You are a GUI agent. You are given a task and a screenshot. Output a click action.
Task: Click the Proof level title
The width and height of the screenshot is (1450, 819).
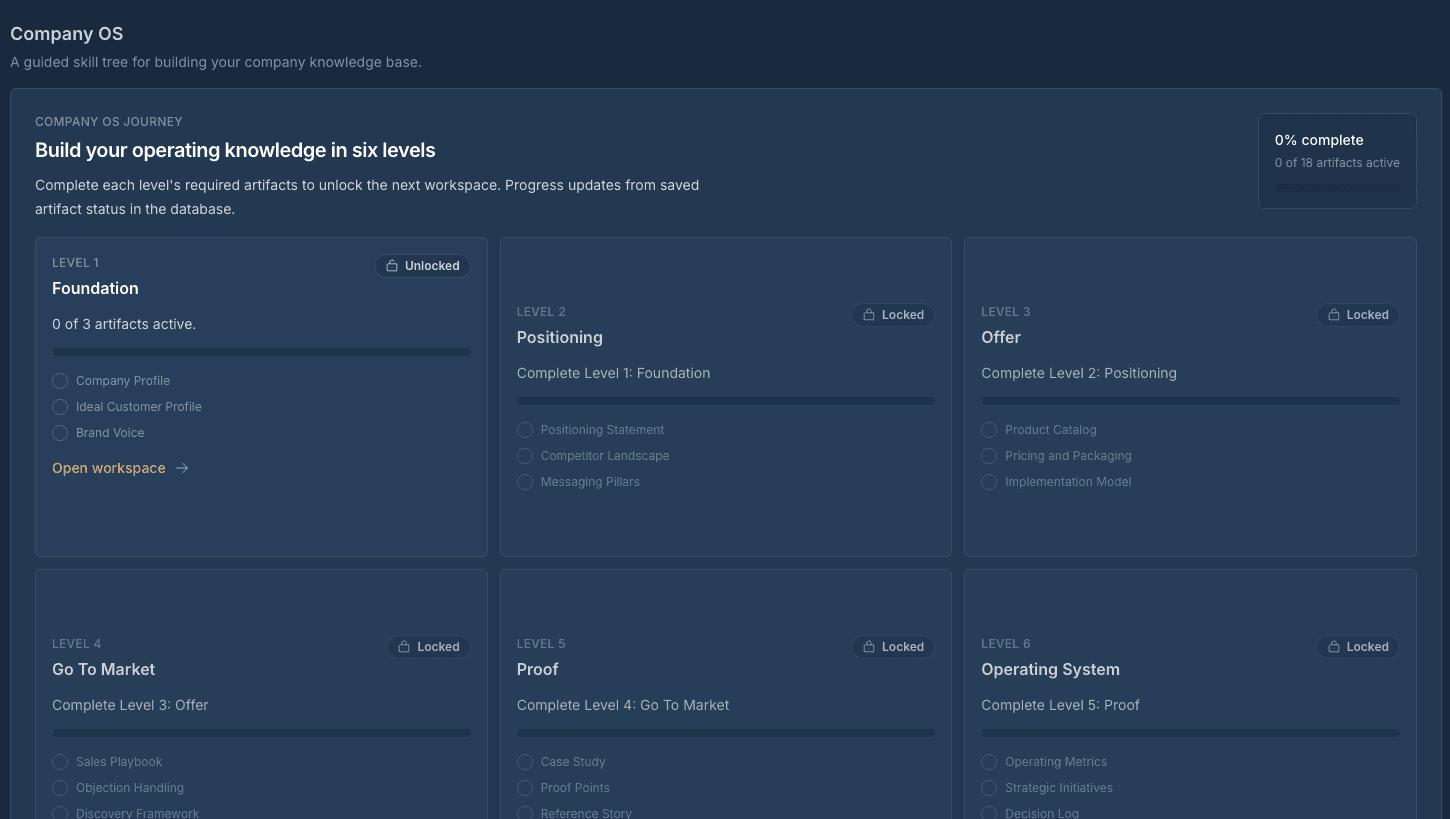click(538, 669)
